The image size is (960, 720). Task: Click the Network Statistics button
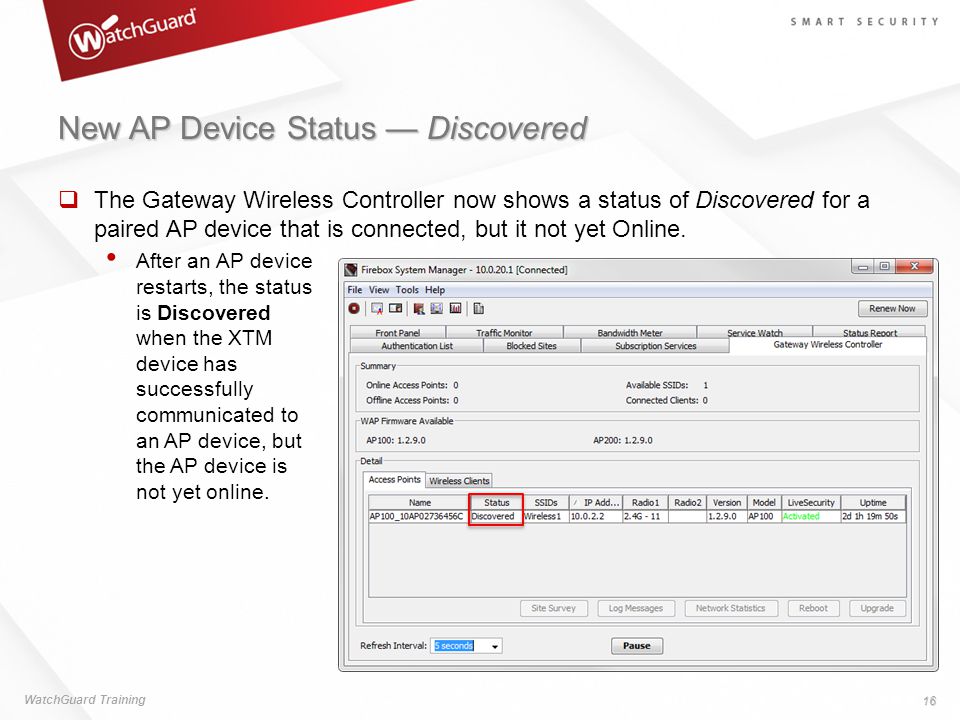click(730, 608)
